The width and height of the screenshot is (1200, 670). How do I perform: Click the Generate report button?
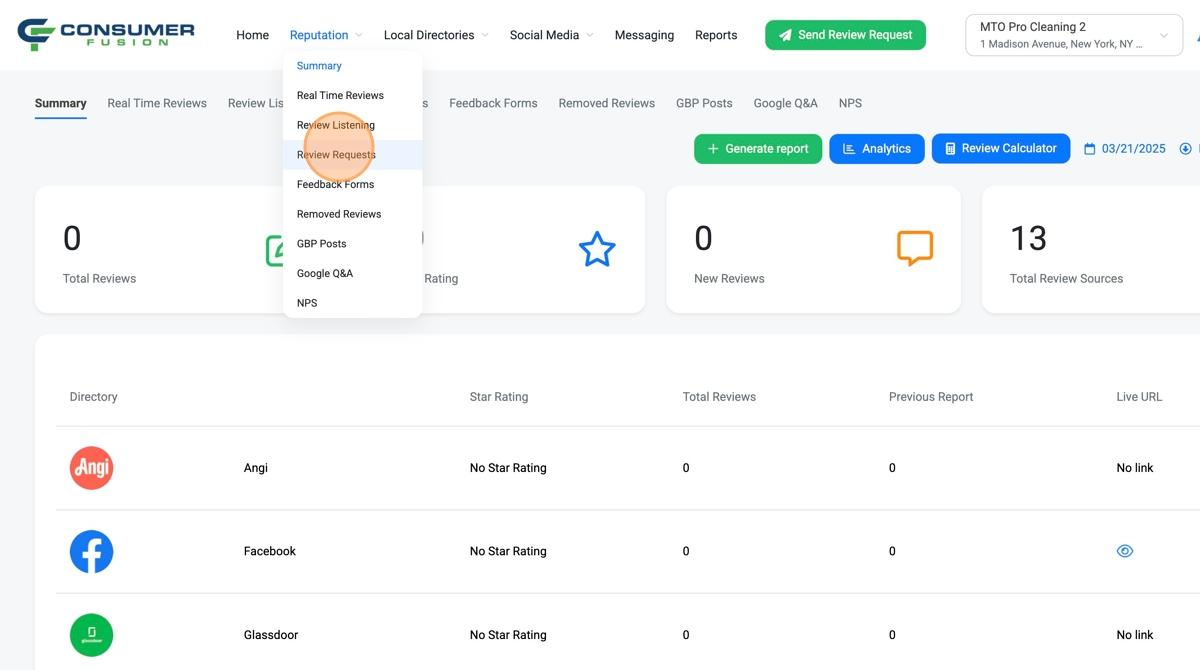click(x=758, y=149)
